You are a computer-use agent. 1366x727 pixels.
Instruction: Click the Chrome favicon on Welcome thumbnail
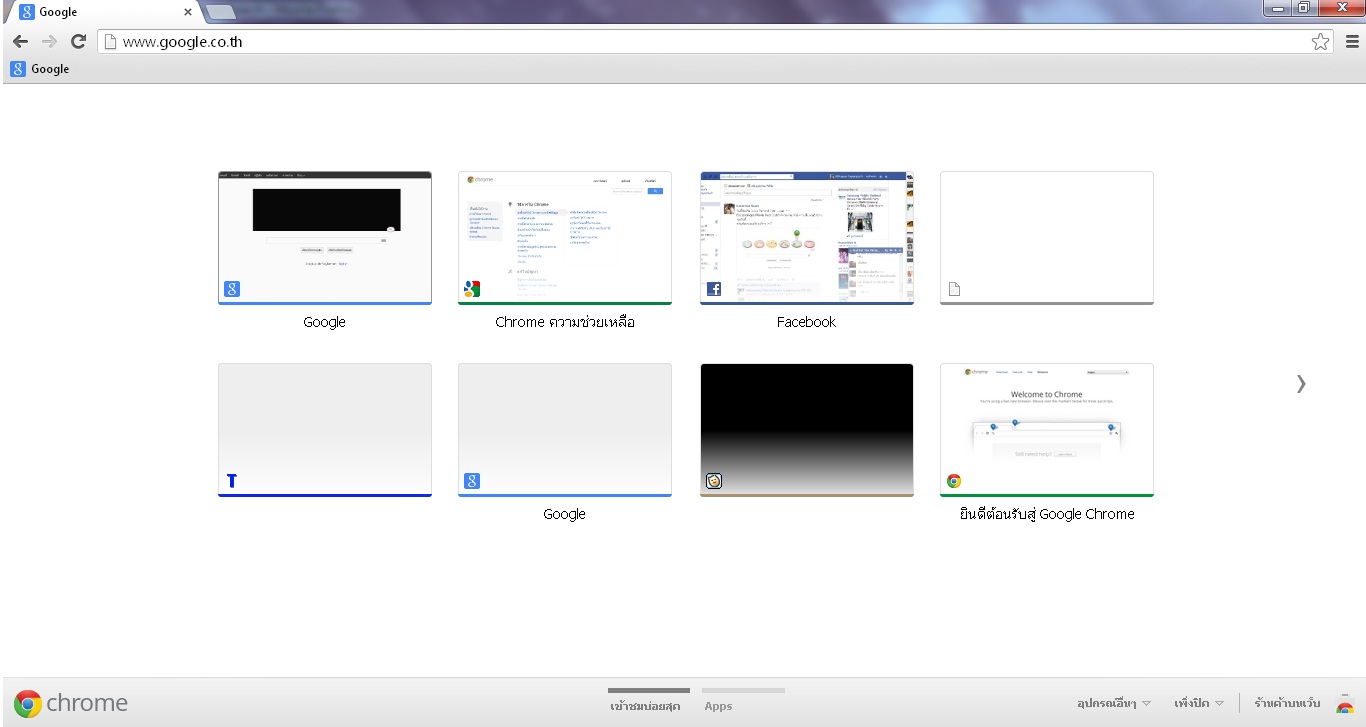(954, 481)
